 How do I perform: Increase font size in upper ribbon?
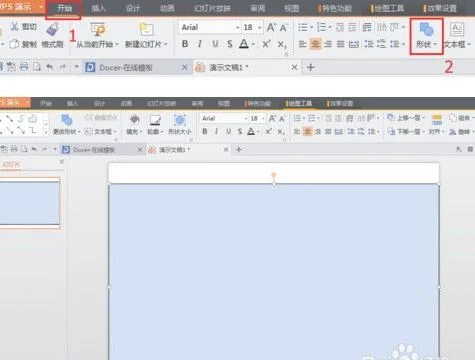pos(271,27)
